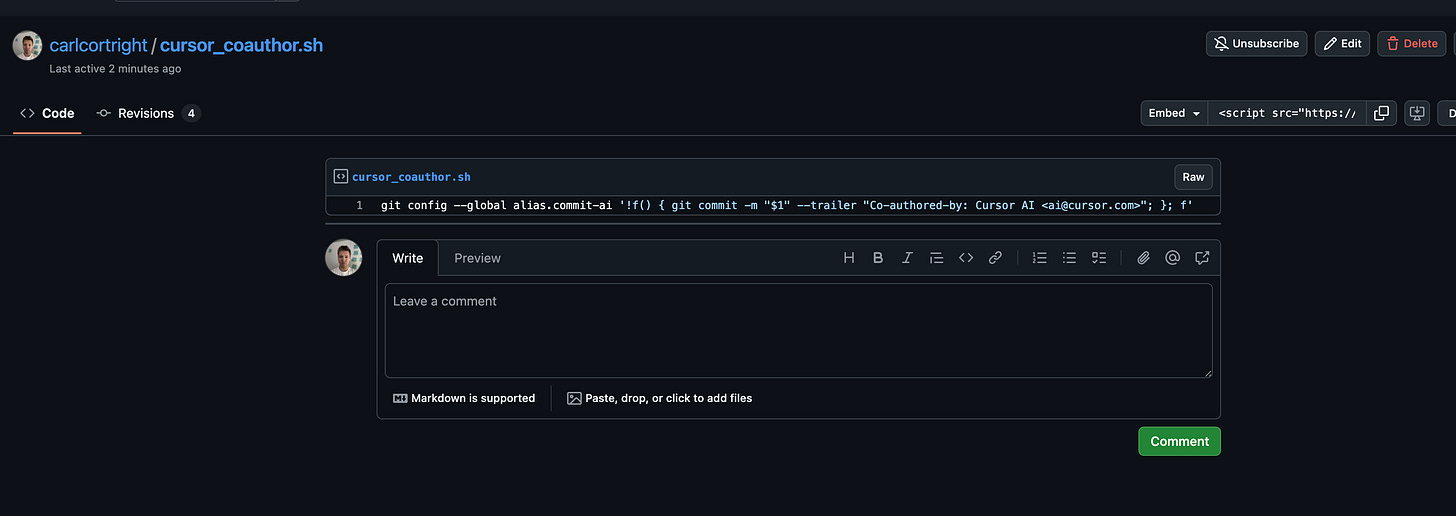
Task: Insert a quote block icon
Action: coord(937,258)
